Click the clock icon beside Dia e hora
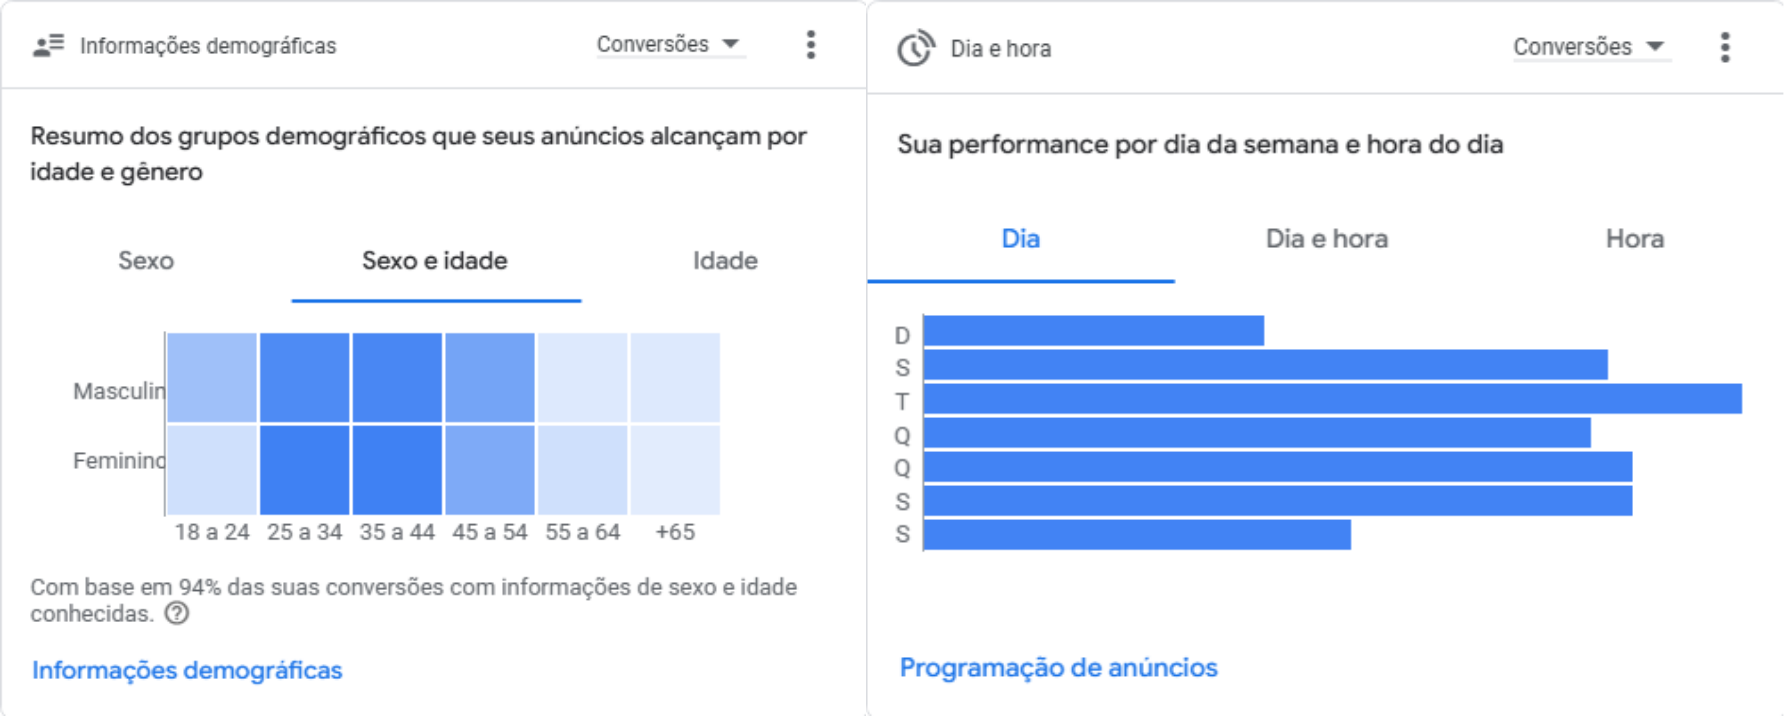The height and width of the screenshot is (716, 1784). click(915, 48)
